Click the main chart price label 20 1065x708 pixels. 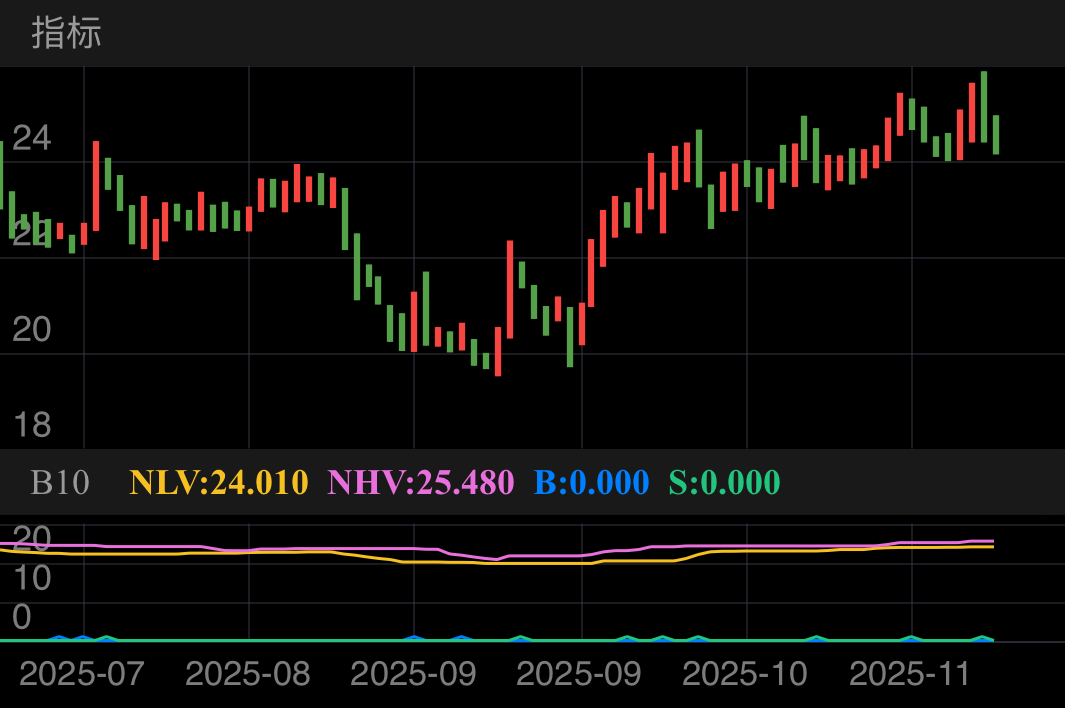pyautogui.click(x=31, y=329)
